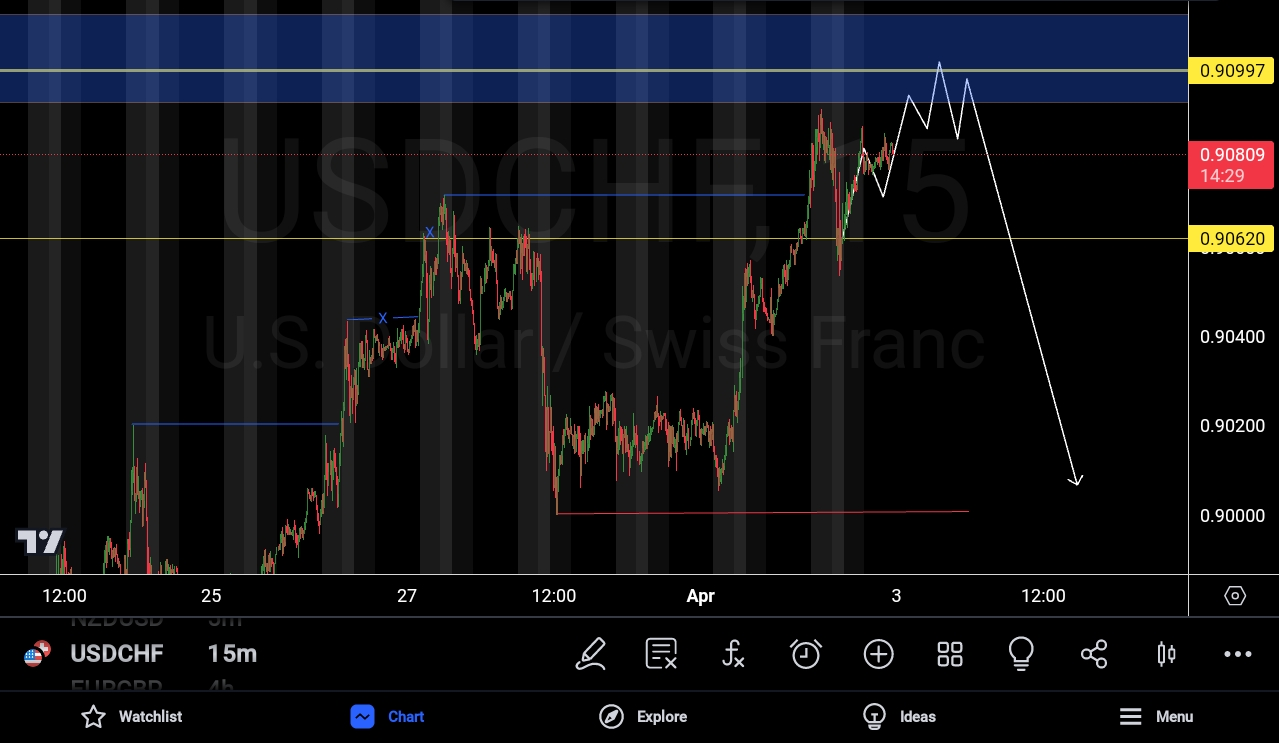Change chart type via candlestick icon
Screen dimensions: 1279x743
[1165, 654]
